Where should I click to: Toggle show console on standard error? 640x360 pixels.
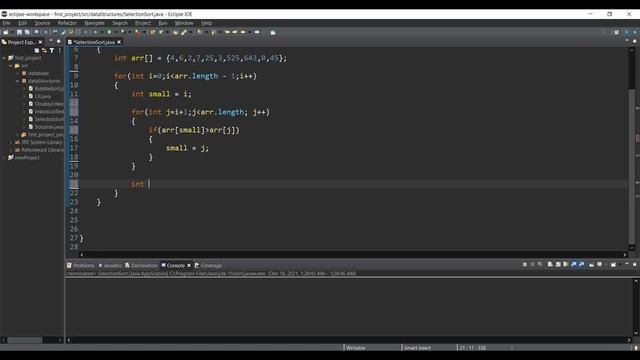coord(581,264)
